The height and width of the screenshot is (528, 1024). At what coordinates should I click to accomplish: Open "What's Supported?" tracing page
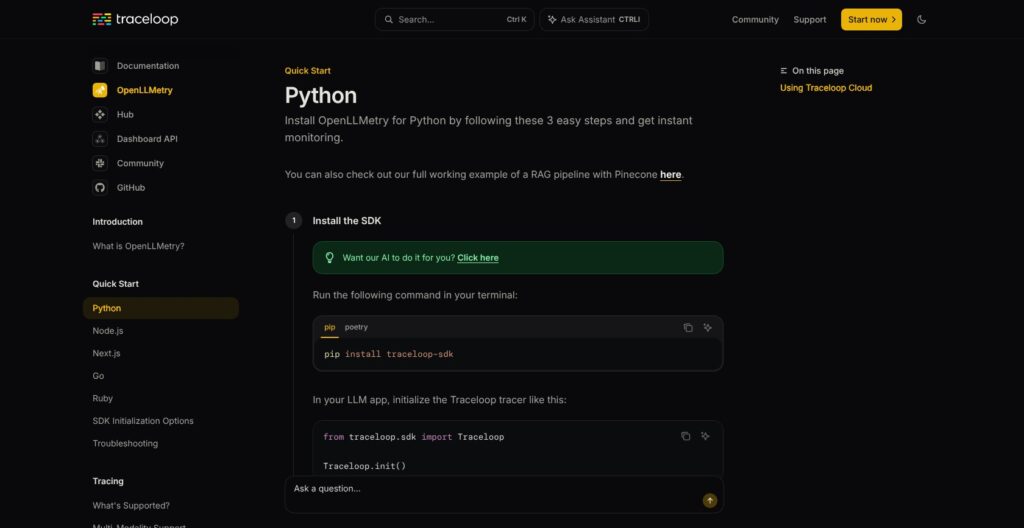(x=131, y=506)
